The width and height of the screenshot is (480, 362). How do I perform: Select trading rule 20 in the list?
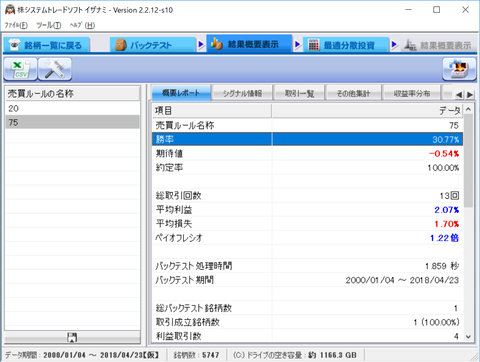tap(72, 108)
